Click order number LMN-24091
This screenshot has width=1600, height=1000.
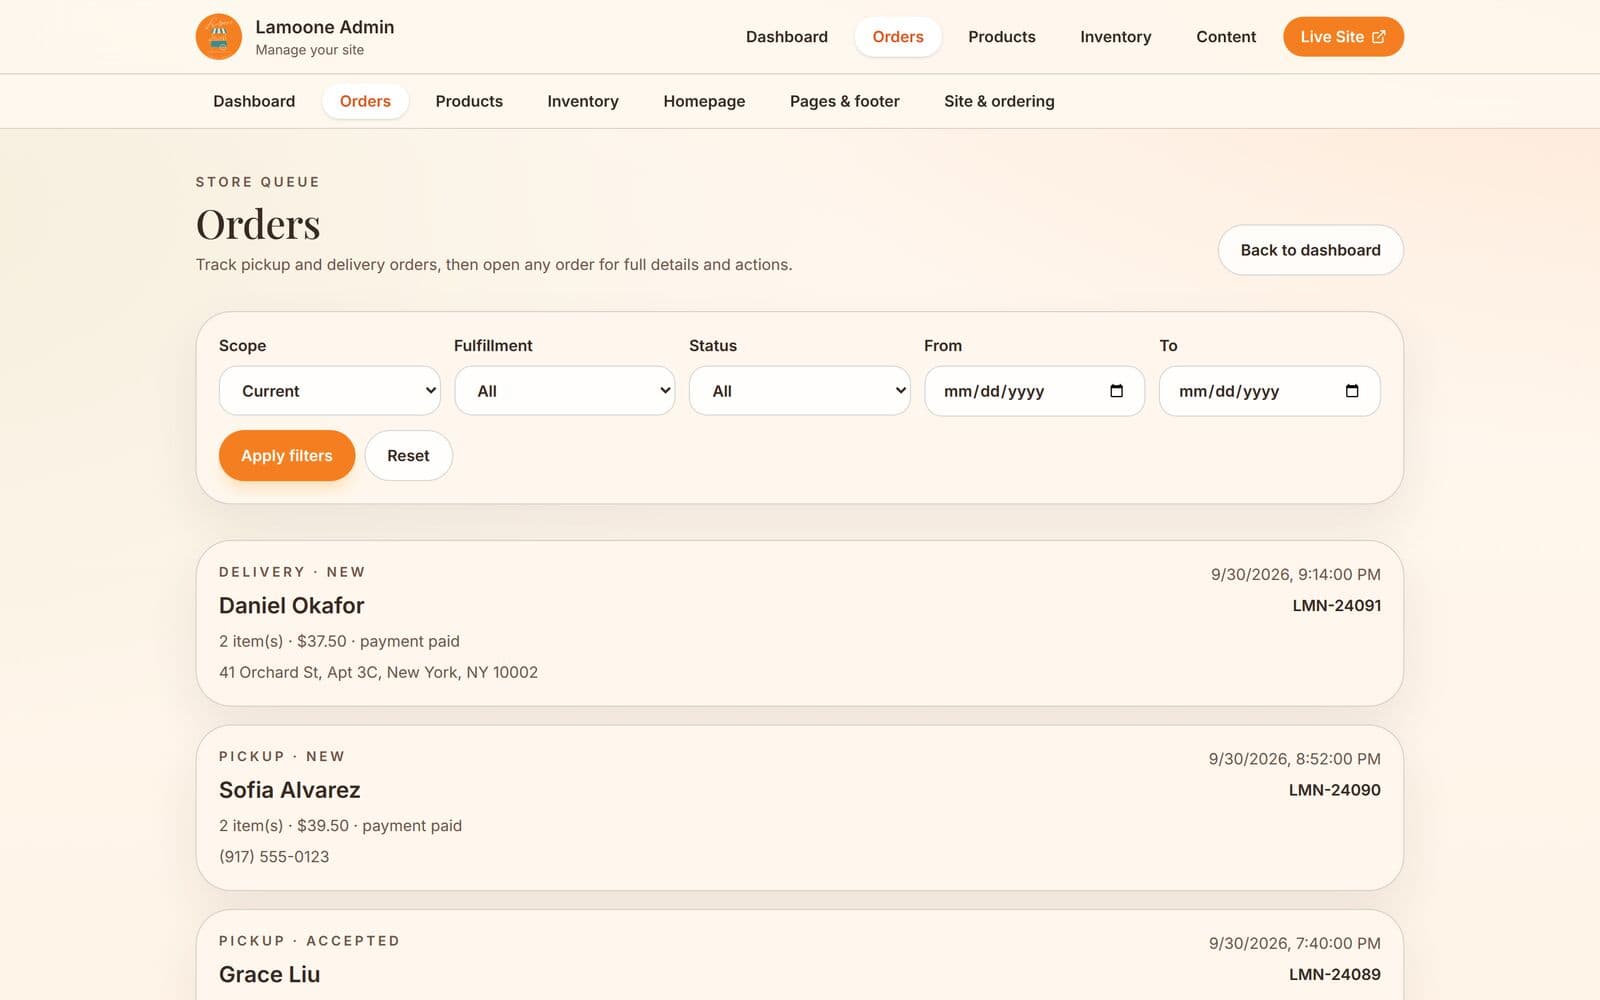1336,606
